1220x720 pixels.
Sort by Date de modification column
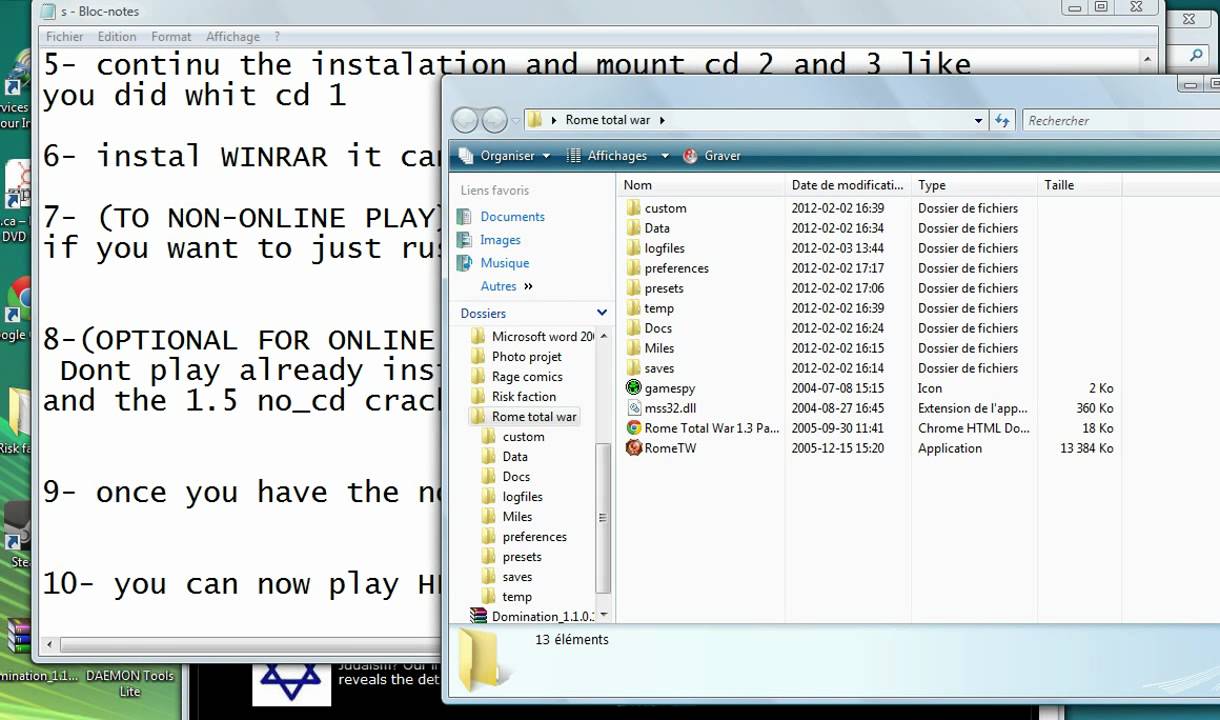[848, 185]
